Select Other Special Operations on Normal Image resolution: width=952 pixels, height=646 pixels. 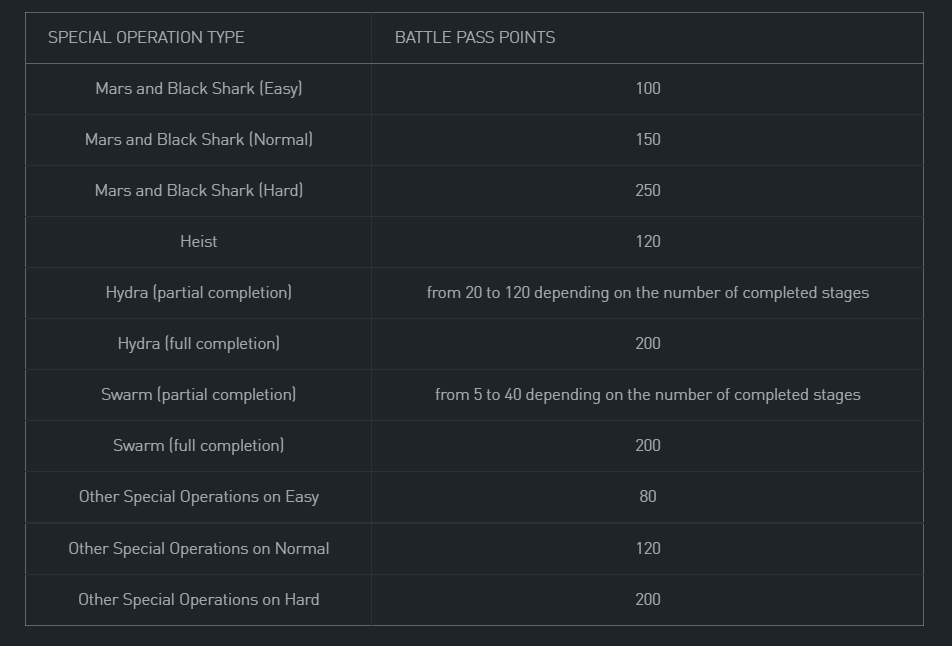pos(199,548)
